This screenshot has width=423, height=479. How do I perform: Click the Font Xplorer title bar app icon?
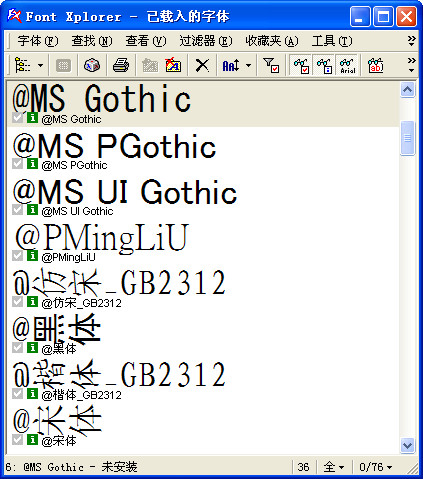coord(14,16)
